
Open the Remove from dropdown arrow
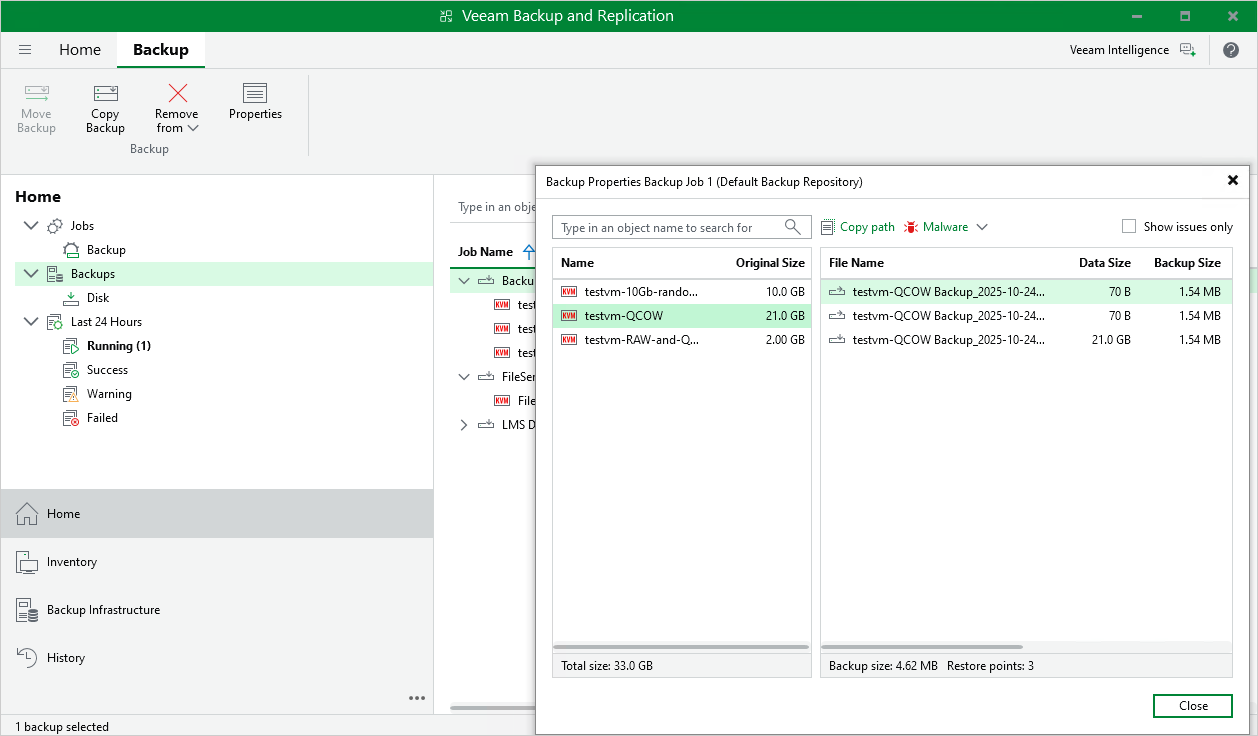click(x=194, y=128)
